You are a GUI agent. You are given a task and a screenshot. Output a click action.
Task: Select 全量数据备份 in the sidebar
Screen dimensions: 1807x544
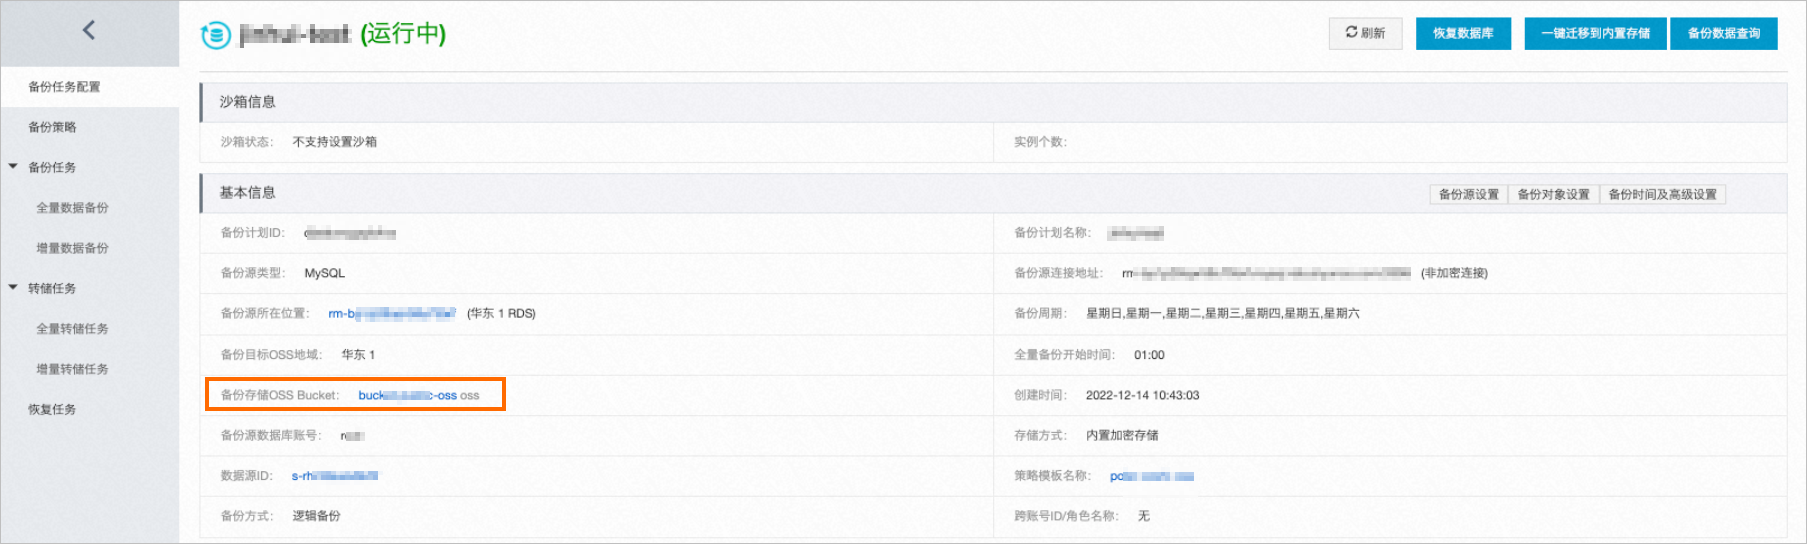[72, 208]
